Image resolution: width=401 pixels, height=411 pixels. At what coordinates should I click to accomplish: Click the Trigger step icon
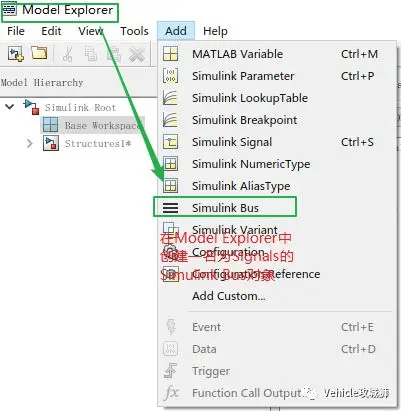click(171, 371)
